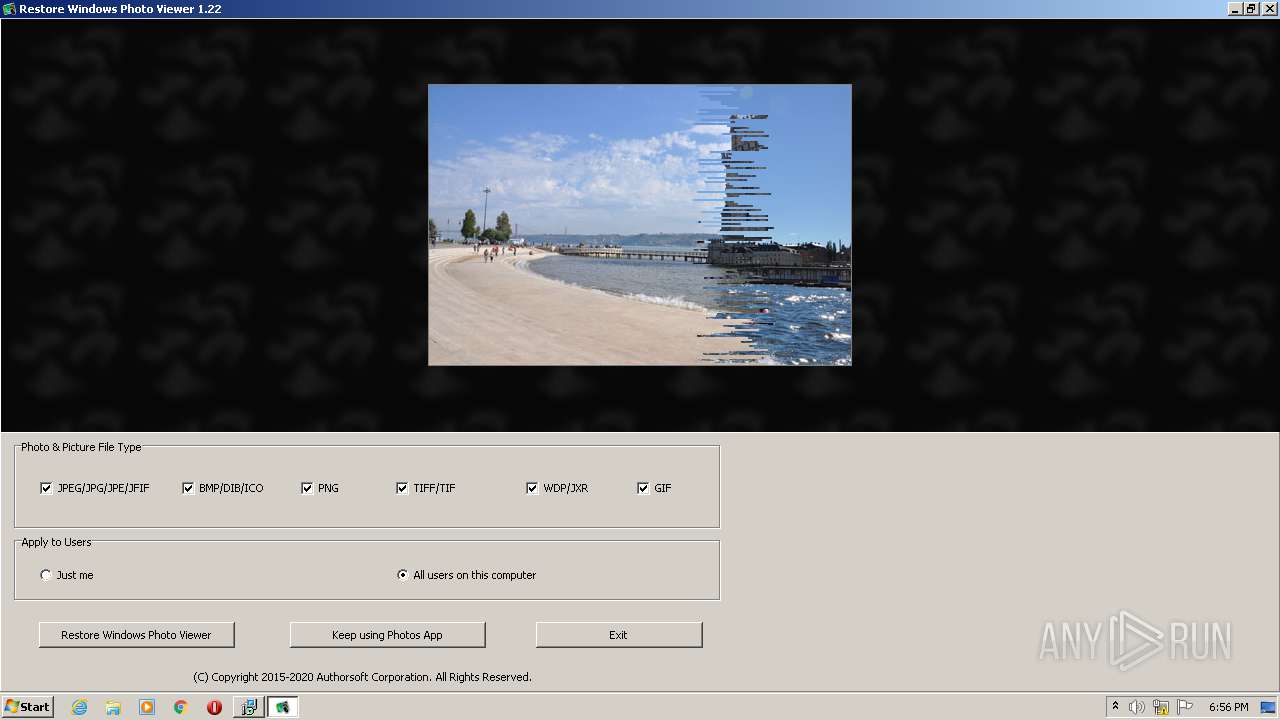Click the network status tray icon
1280x720 pixels.
[x=1161, y=707]
